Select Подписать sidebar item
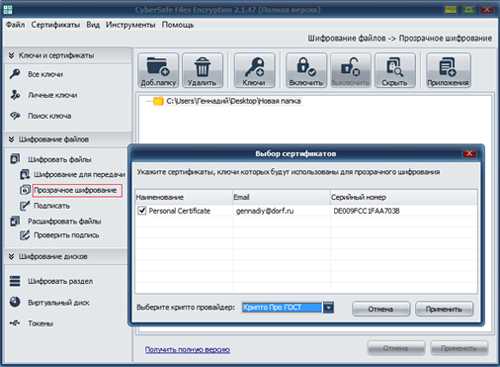This screenshot has height=367, width=500. click(52, 206)
